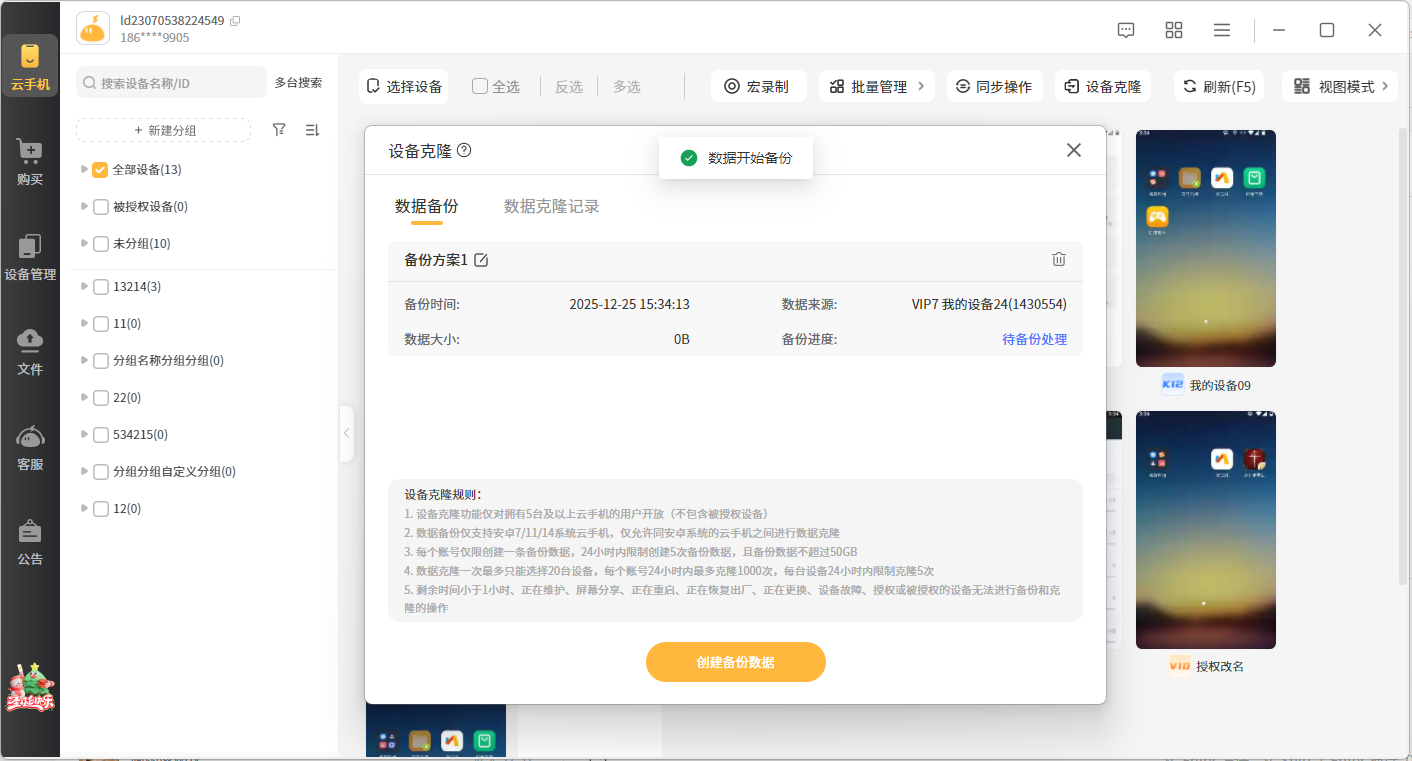Open the 客服 support sidebar icon

(30, 447)
